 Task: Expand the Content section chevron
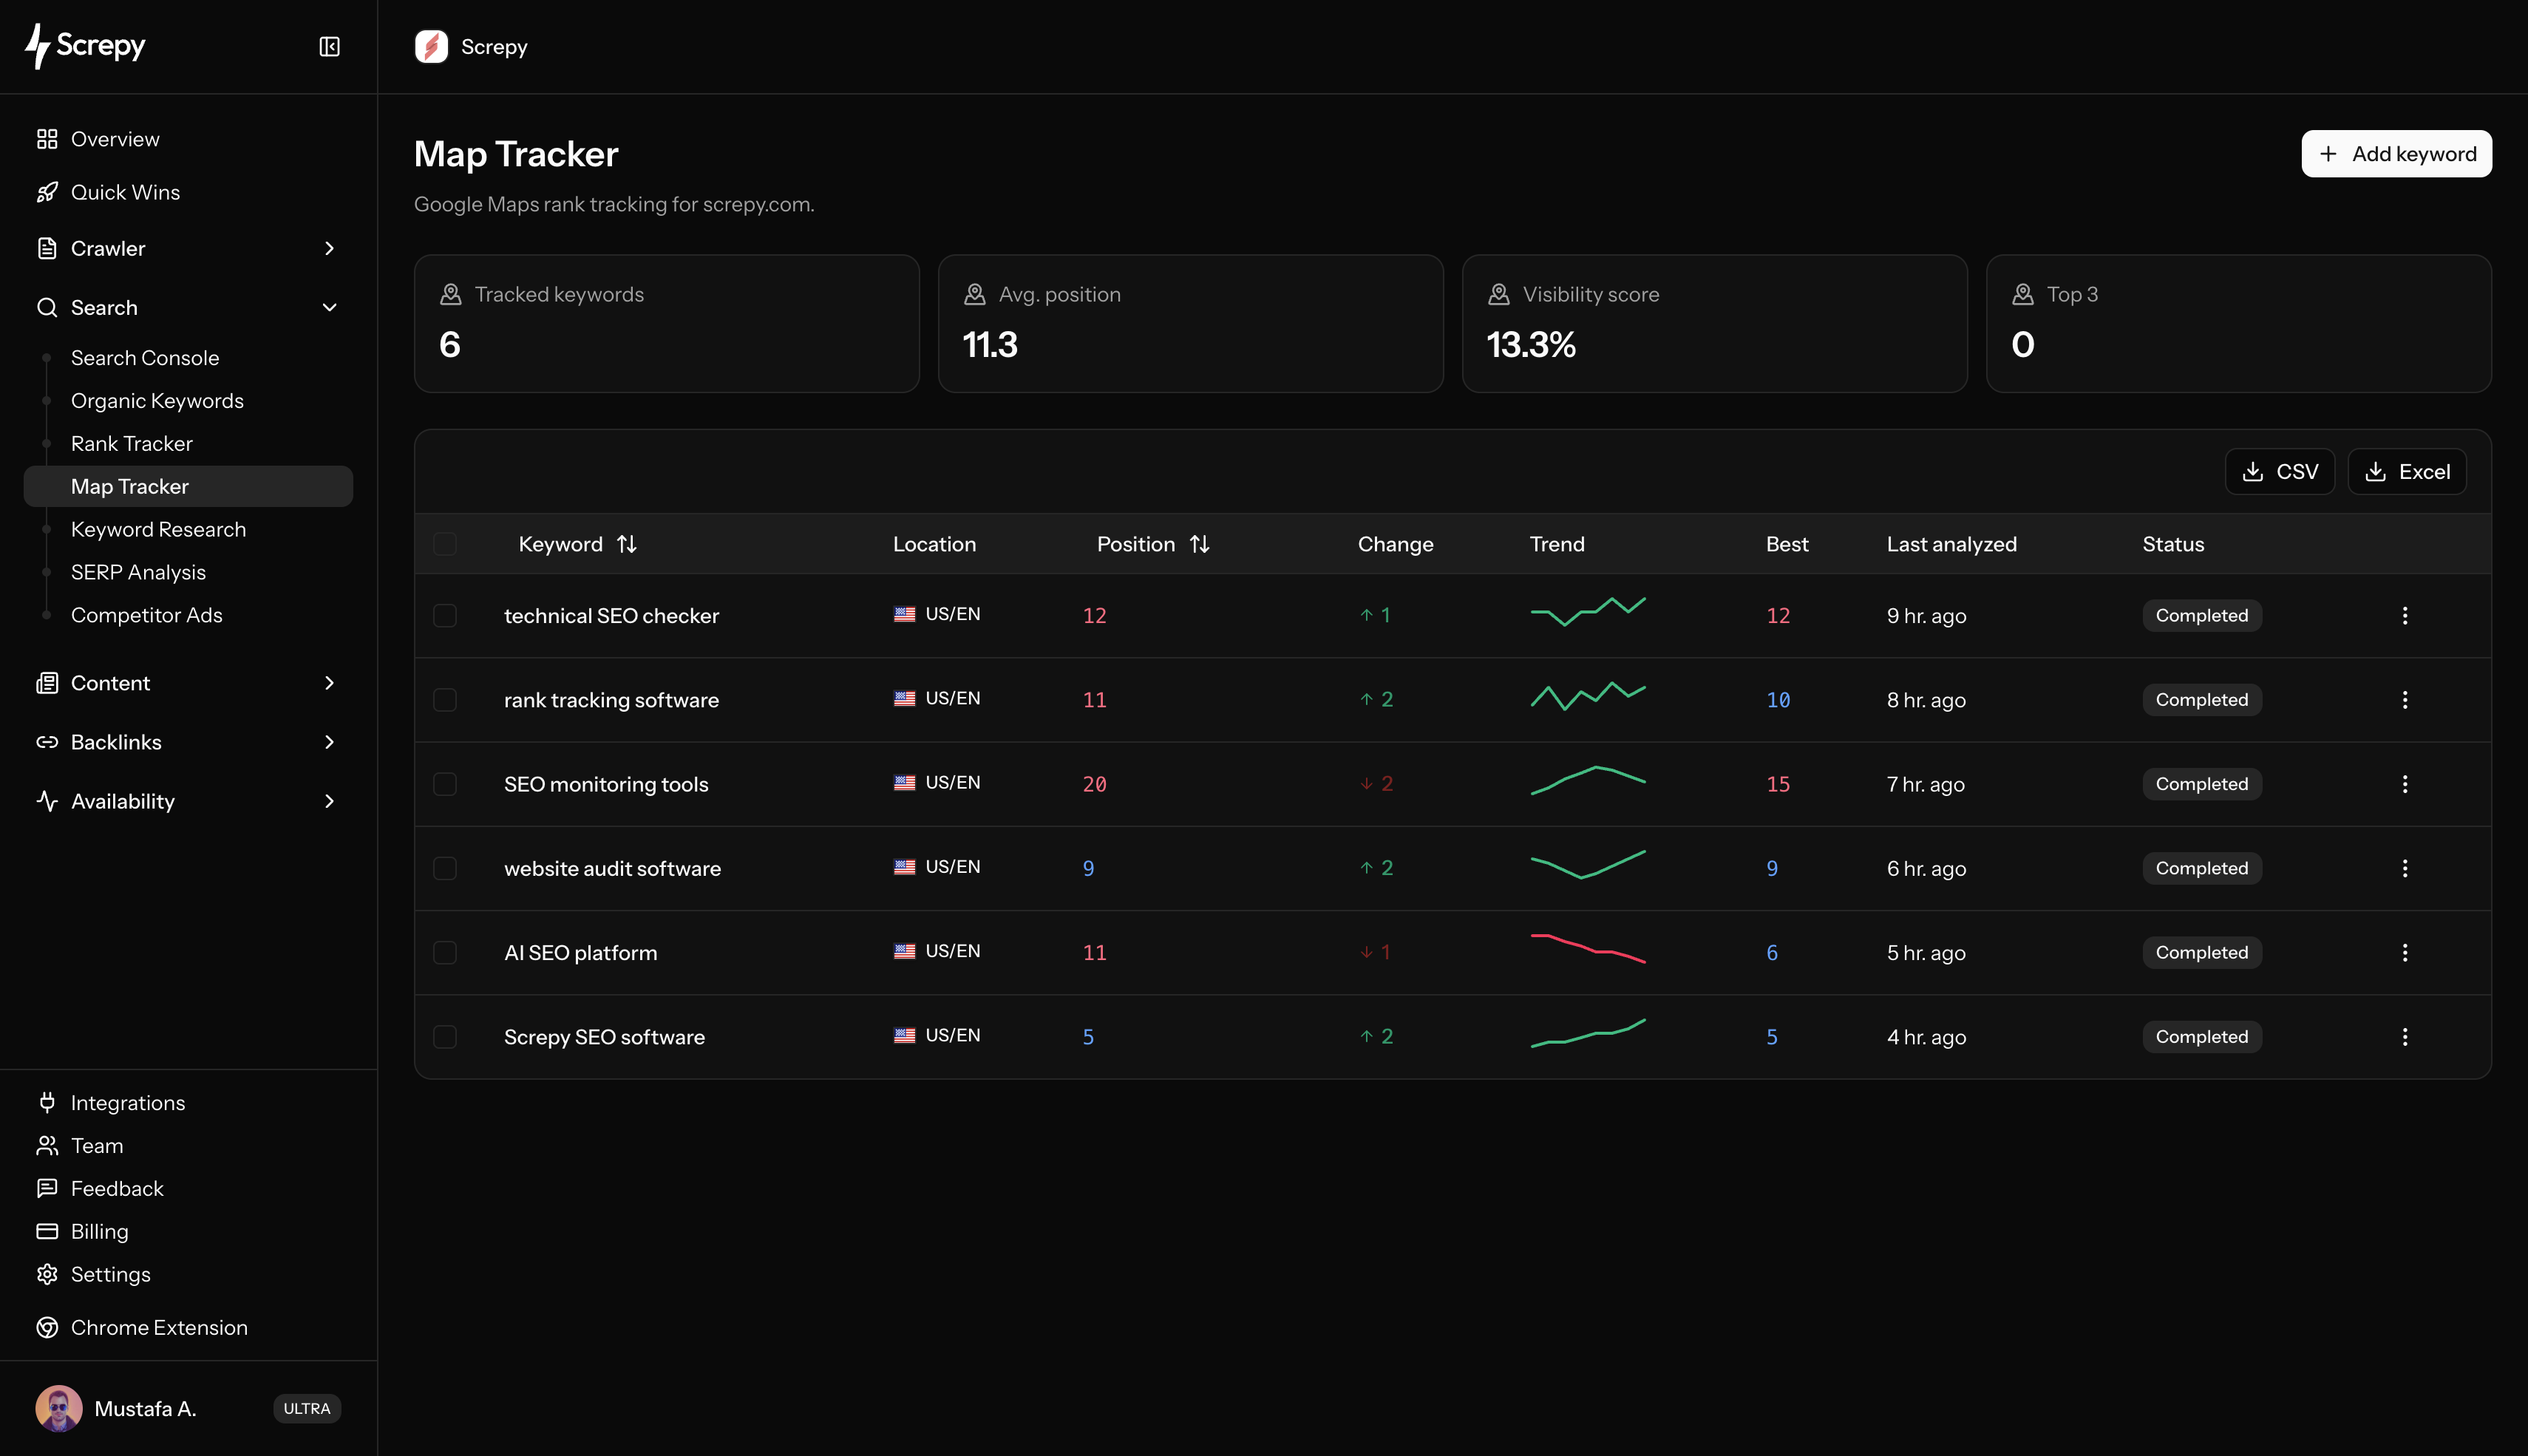tap(329, 683)
